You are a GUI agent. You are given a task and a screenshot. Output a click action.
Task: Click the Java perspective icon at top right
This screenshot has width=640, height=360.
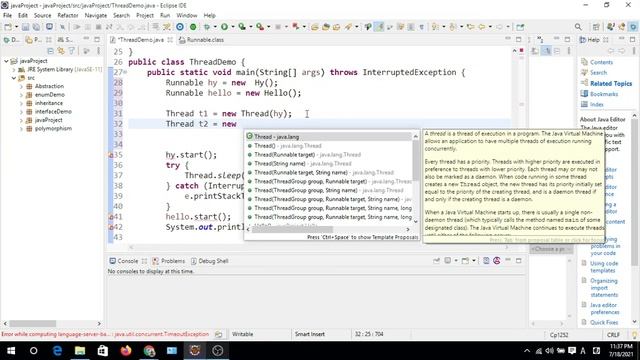[x=611, y=27]
